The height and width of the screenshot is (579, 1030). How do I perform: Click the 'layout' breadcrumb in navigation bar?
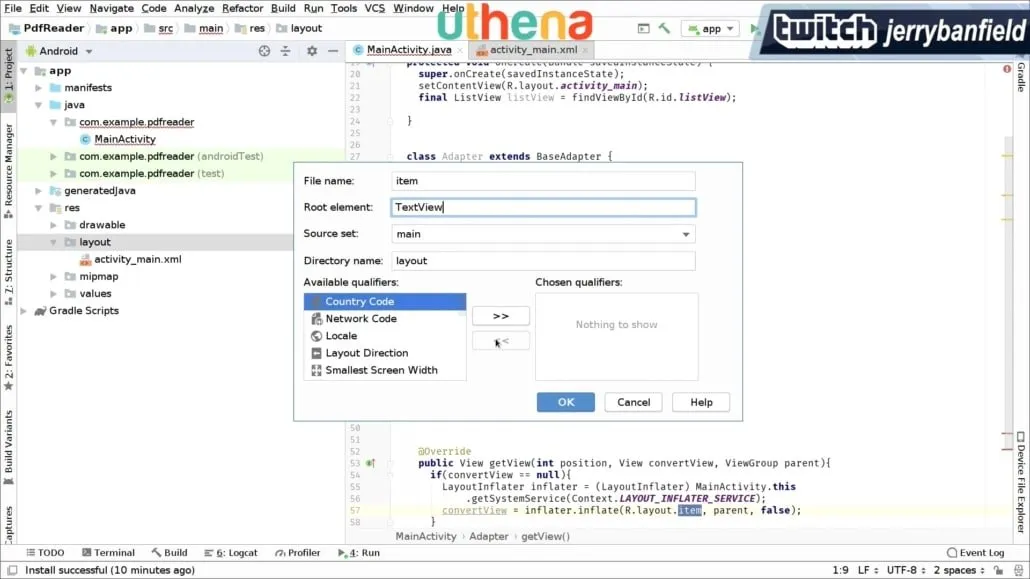(306, 28)
